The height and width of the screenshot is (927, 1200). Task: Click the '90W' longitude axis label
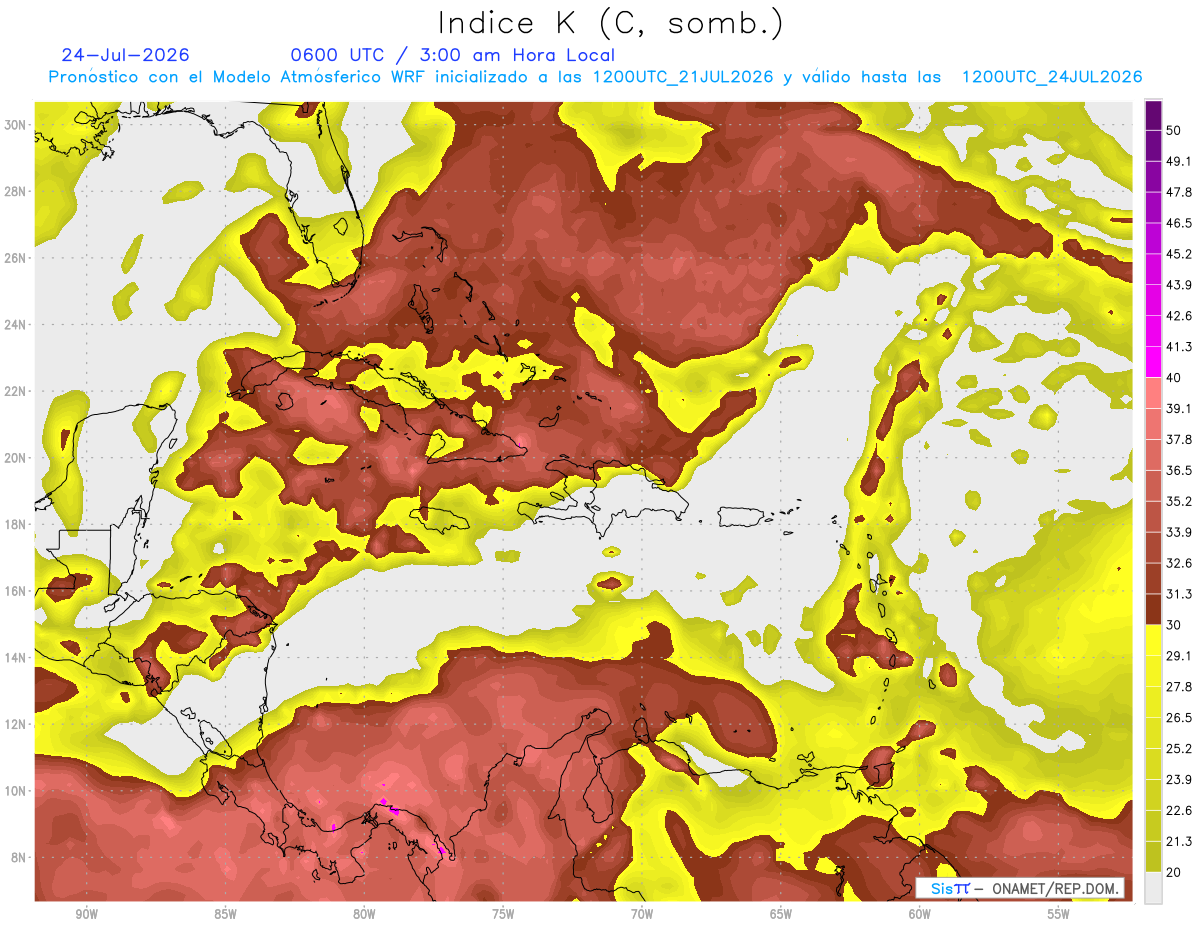point(86,914)
